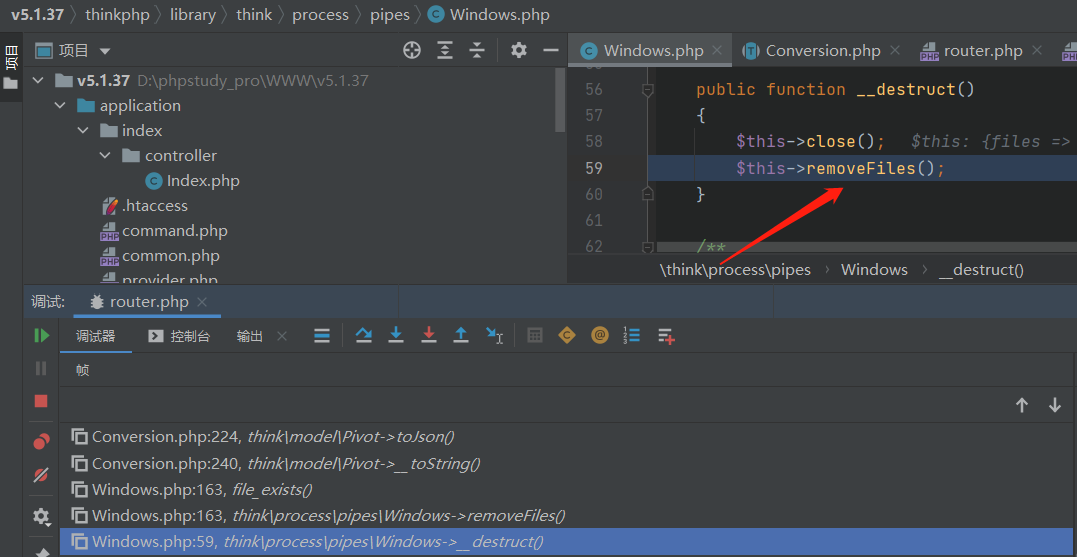Image resolution: width=1077 pixels, height=557 pixels.
Task: Select frame Conversion.php:240 __toString()
Action: [568, 464]
